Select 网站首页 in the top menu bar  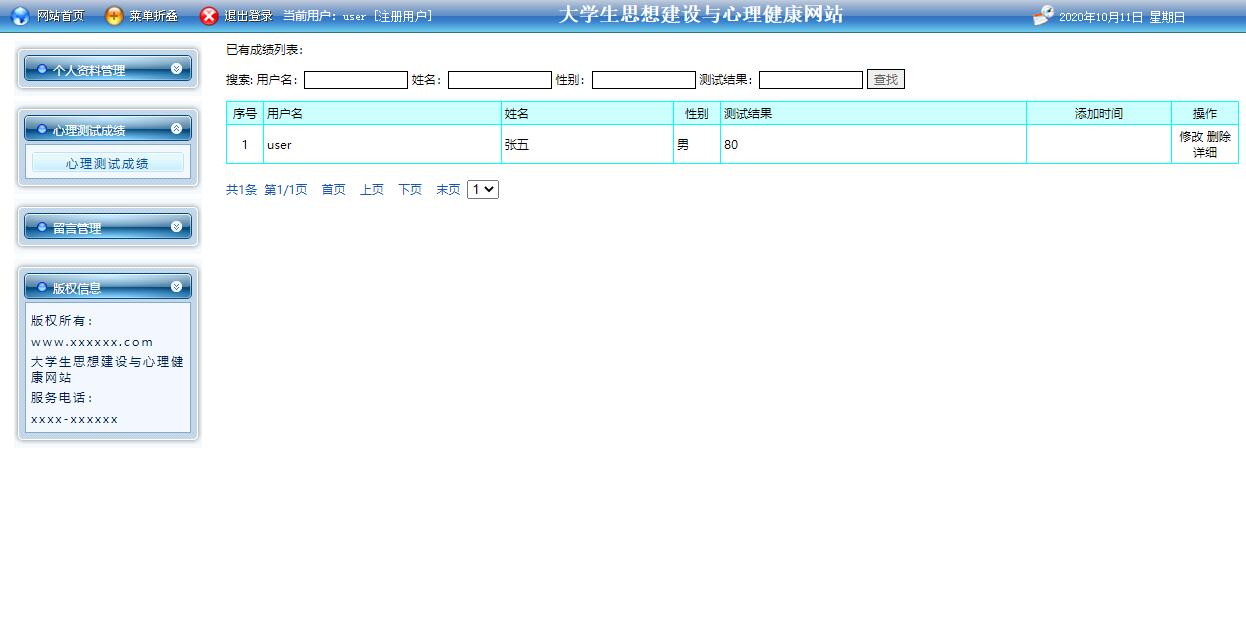(59, 14)
